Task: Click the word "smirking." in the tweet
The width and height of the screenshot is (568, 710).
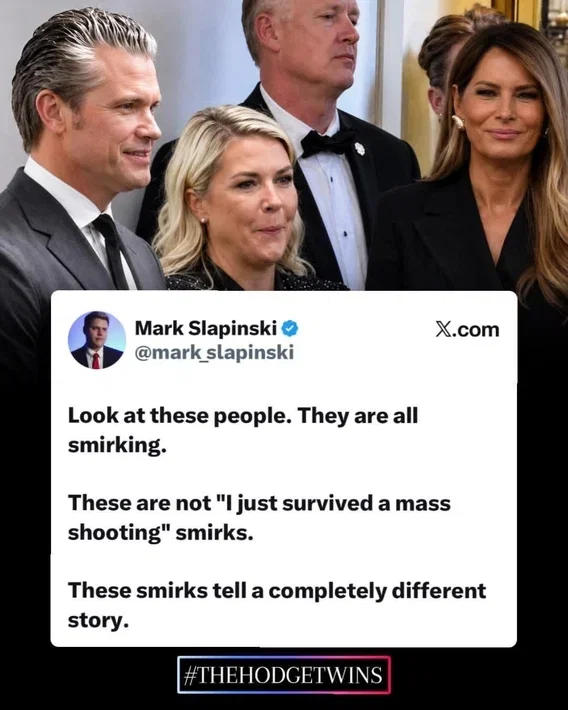Action: (x=117, y=446)
